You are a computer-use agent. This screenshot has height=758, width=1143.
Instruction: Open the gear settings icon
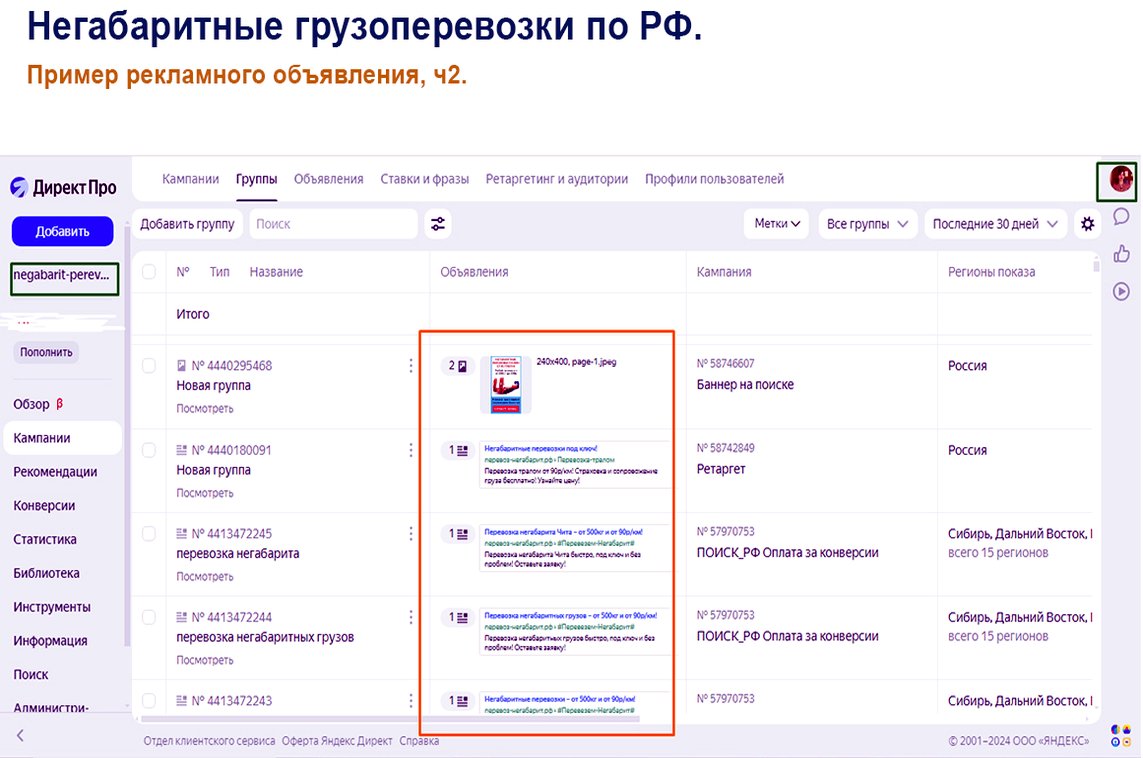1087,224
